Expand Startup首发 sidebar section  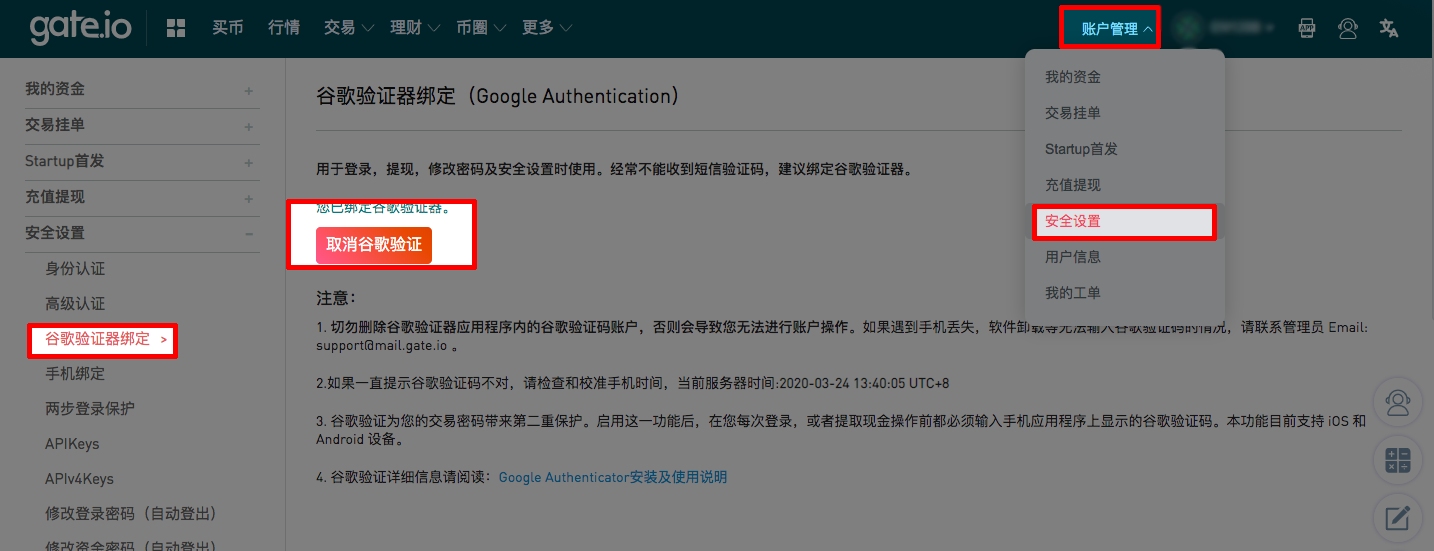(248, 163)
